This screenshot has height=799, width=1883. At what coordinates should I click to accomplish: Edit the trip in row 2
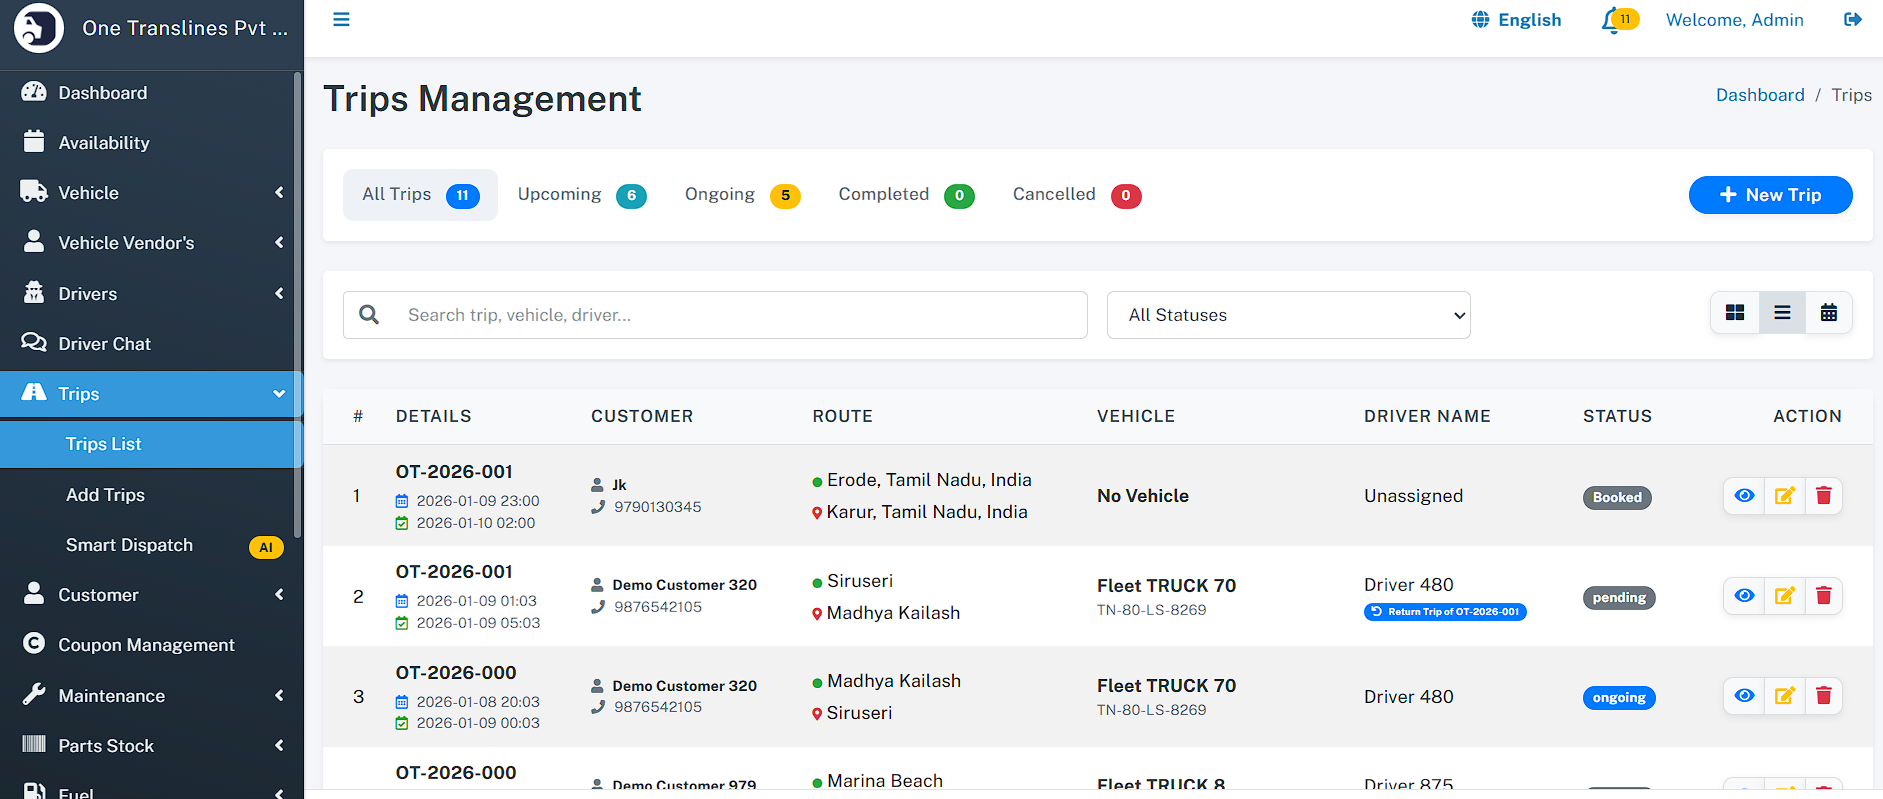pos(1784,596)
